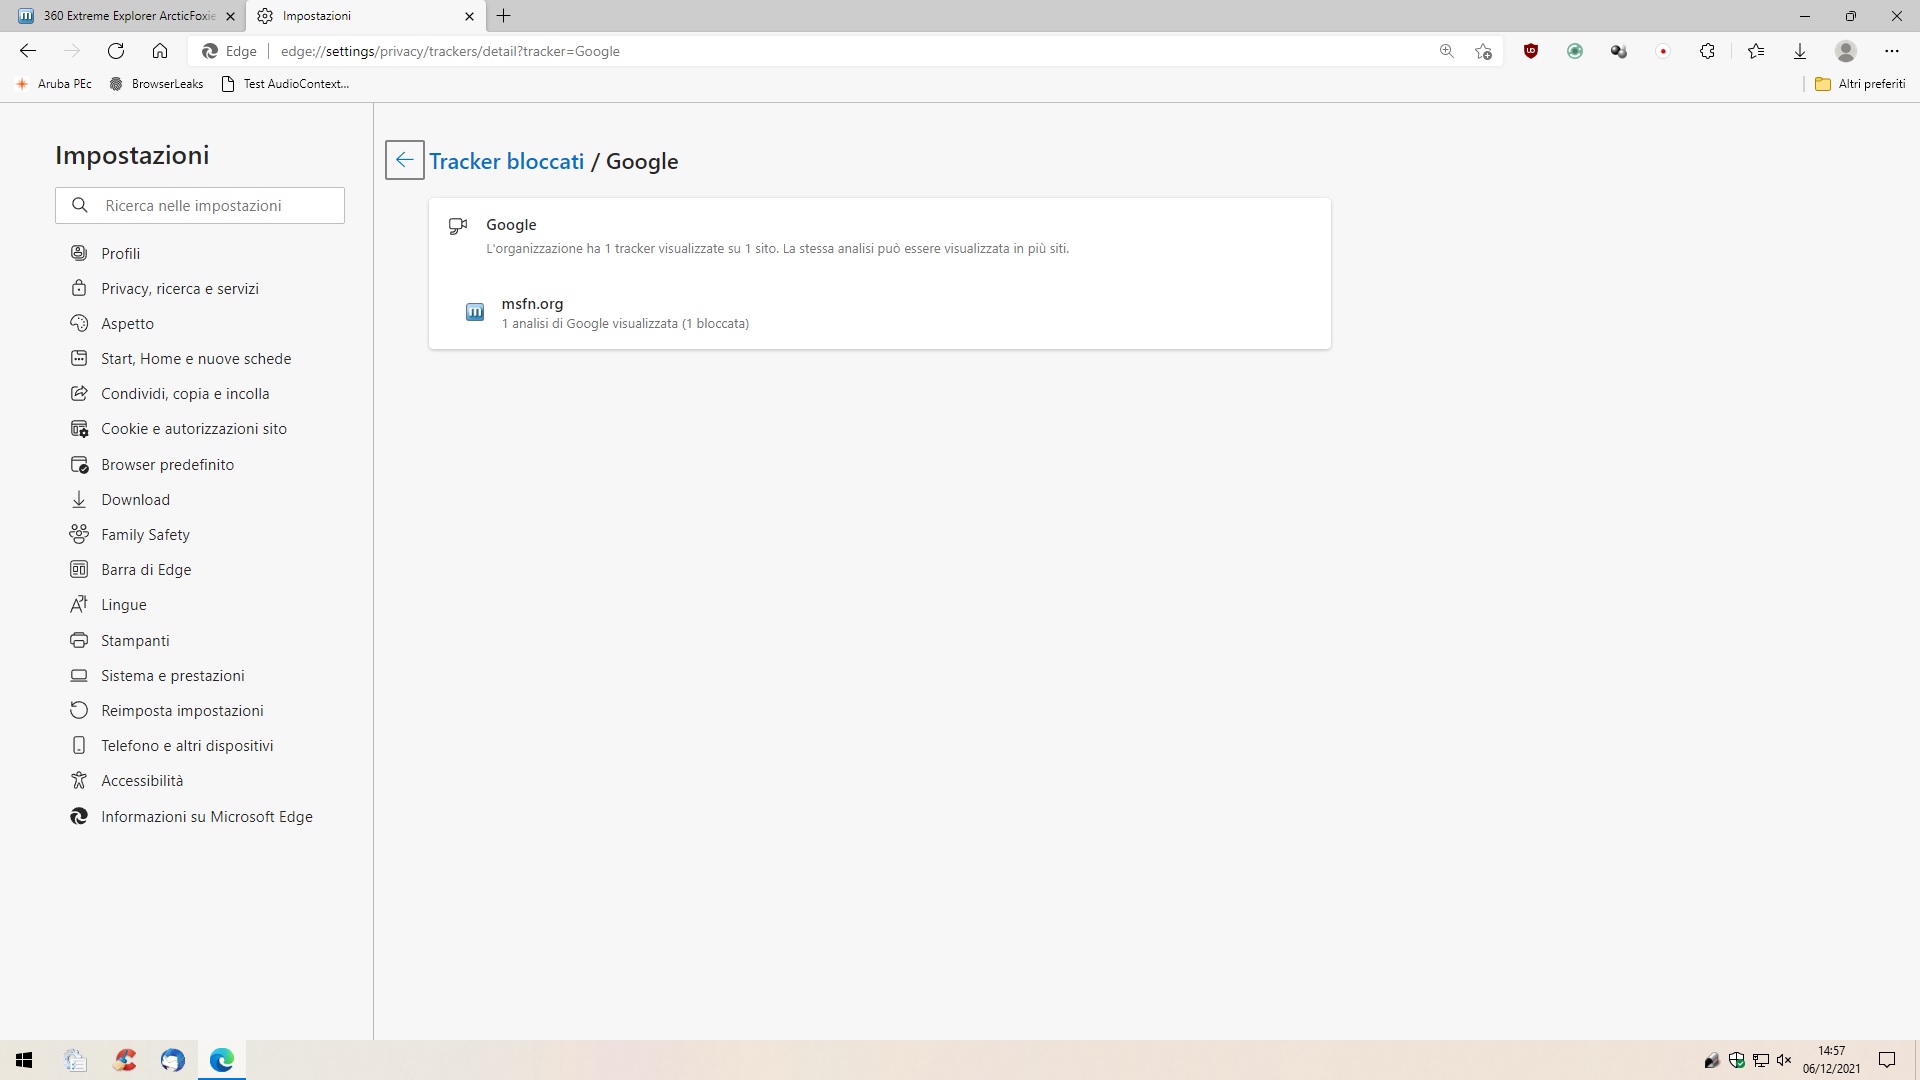1920x1080 pixels.
Task: Reload the page with refresh icon
Action: 116,51
